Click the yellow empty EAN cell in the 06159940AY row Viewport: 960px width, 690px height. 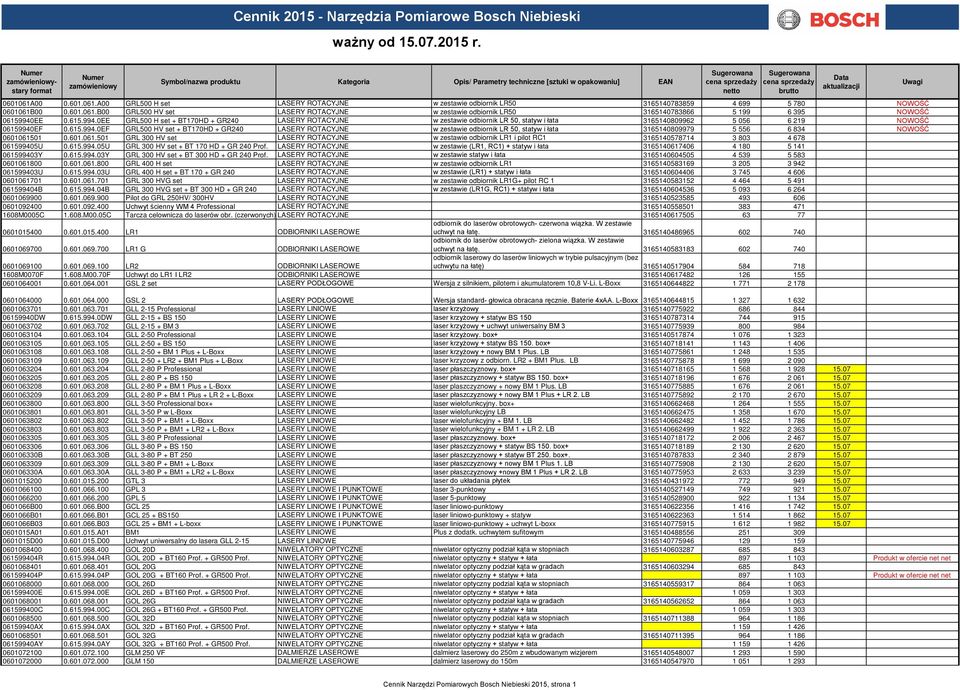[x=672, y=643]
